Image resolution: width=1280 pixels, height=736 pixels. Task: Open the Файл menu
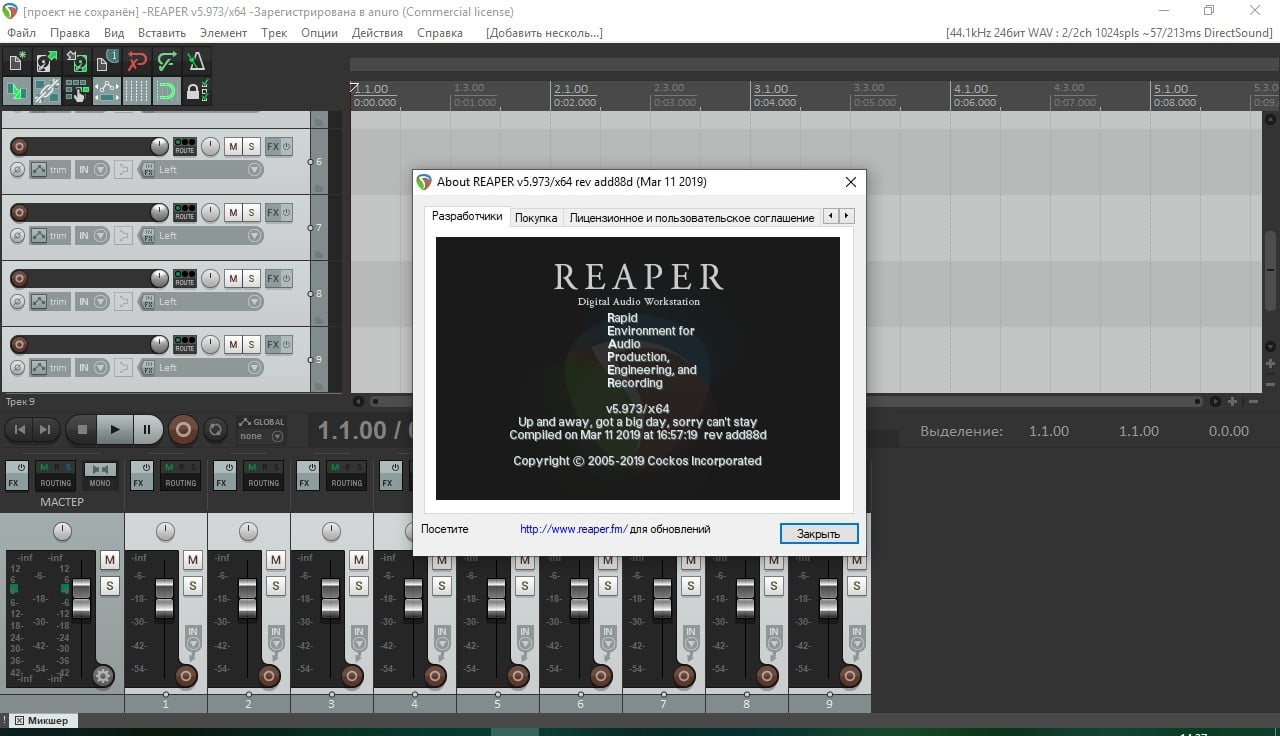click(21, 32)
